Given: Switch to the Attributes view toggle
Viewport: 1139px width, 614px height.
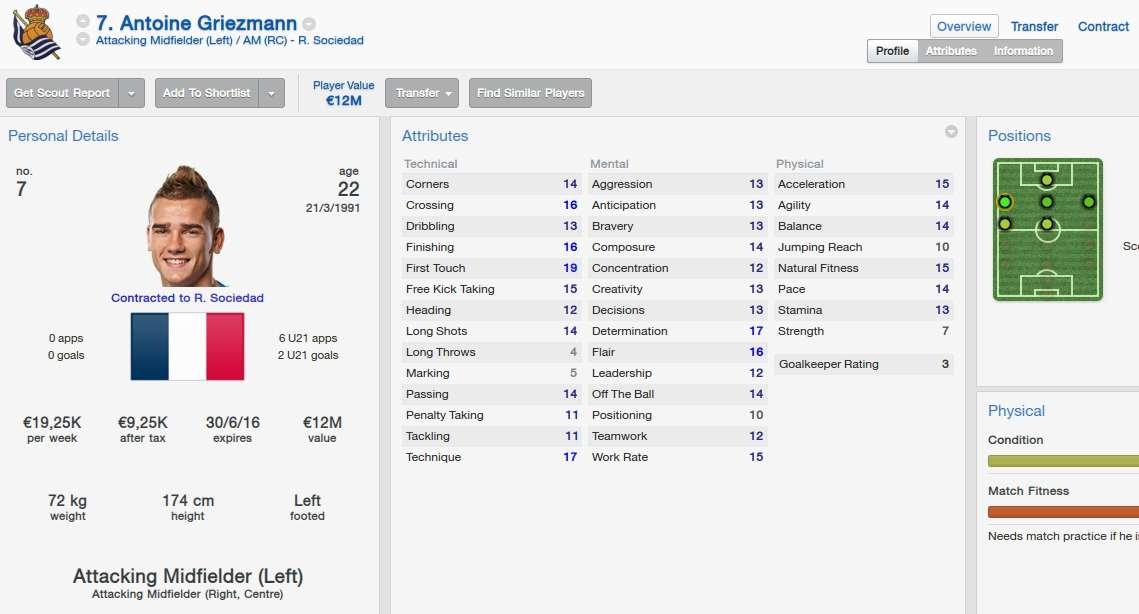Looking at the screenshot, I should click(951, 51).
